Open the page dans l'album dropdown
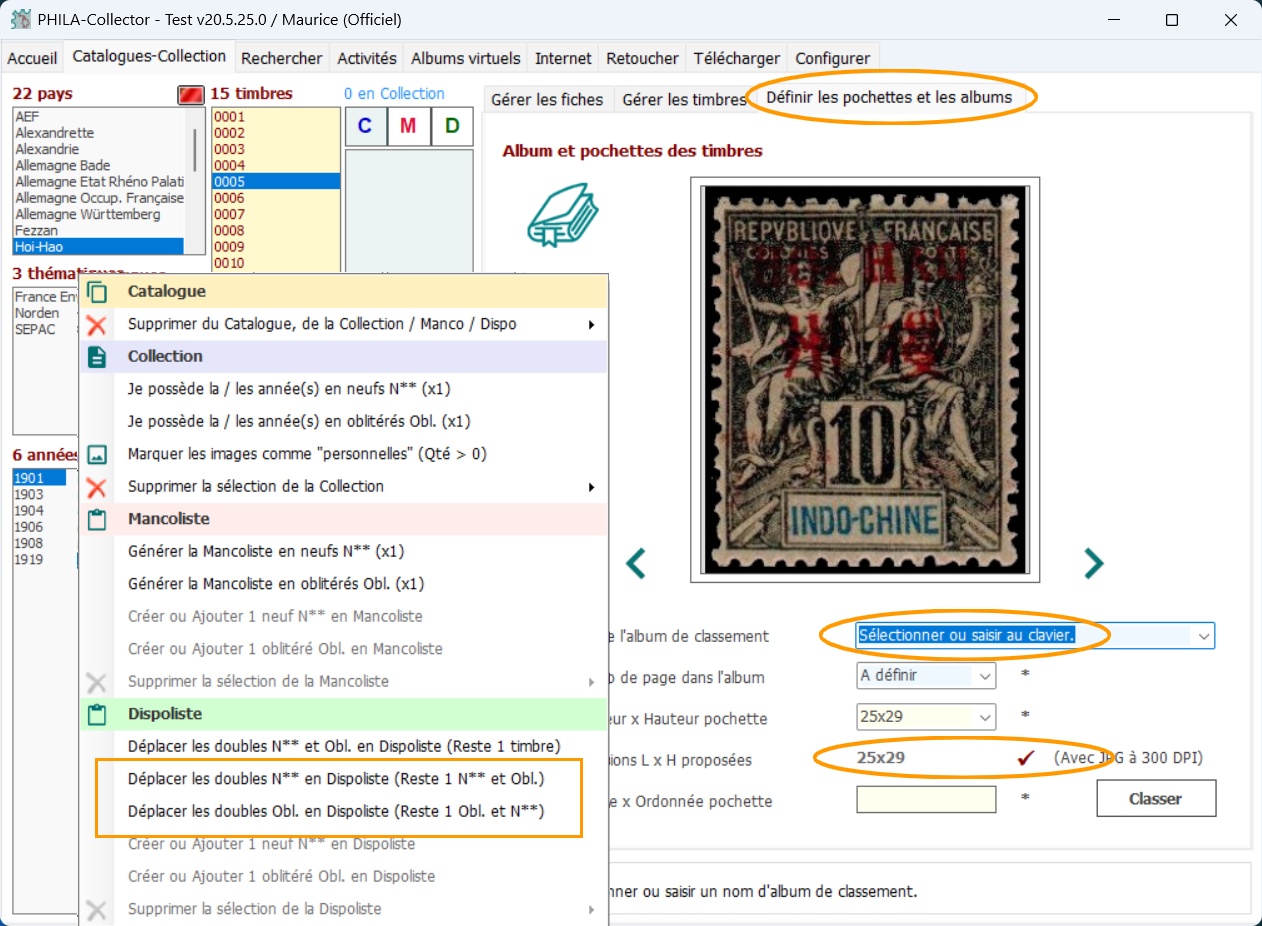Viewport: 1262px width, 926px height. (x=986, y=676)
